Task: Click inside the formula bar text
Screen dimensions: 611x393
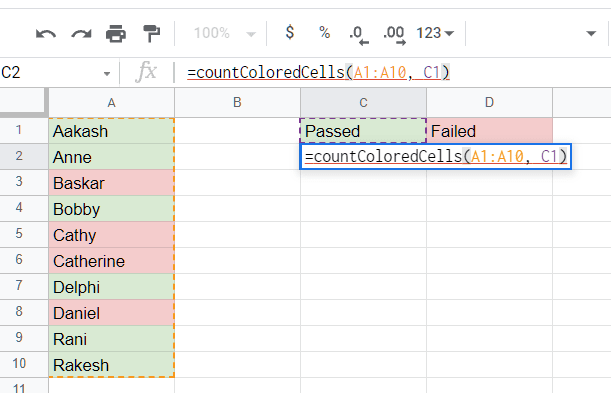Action: tap(318, 72)
